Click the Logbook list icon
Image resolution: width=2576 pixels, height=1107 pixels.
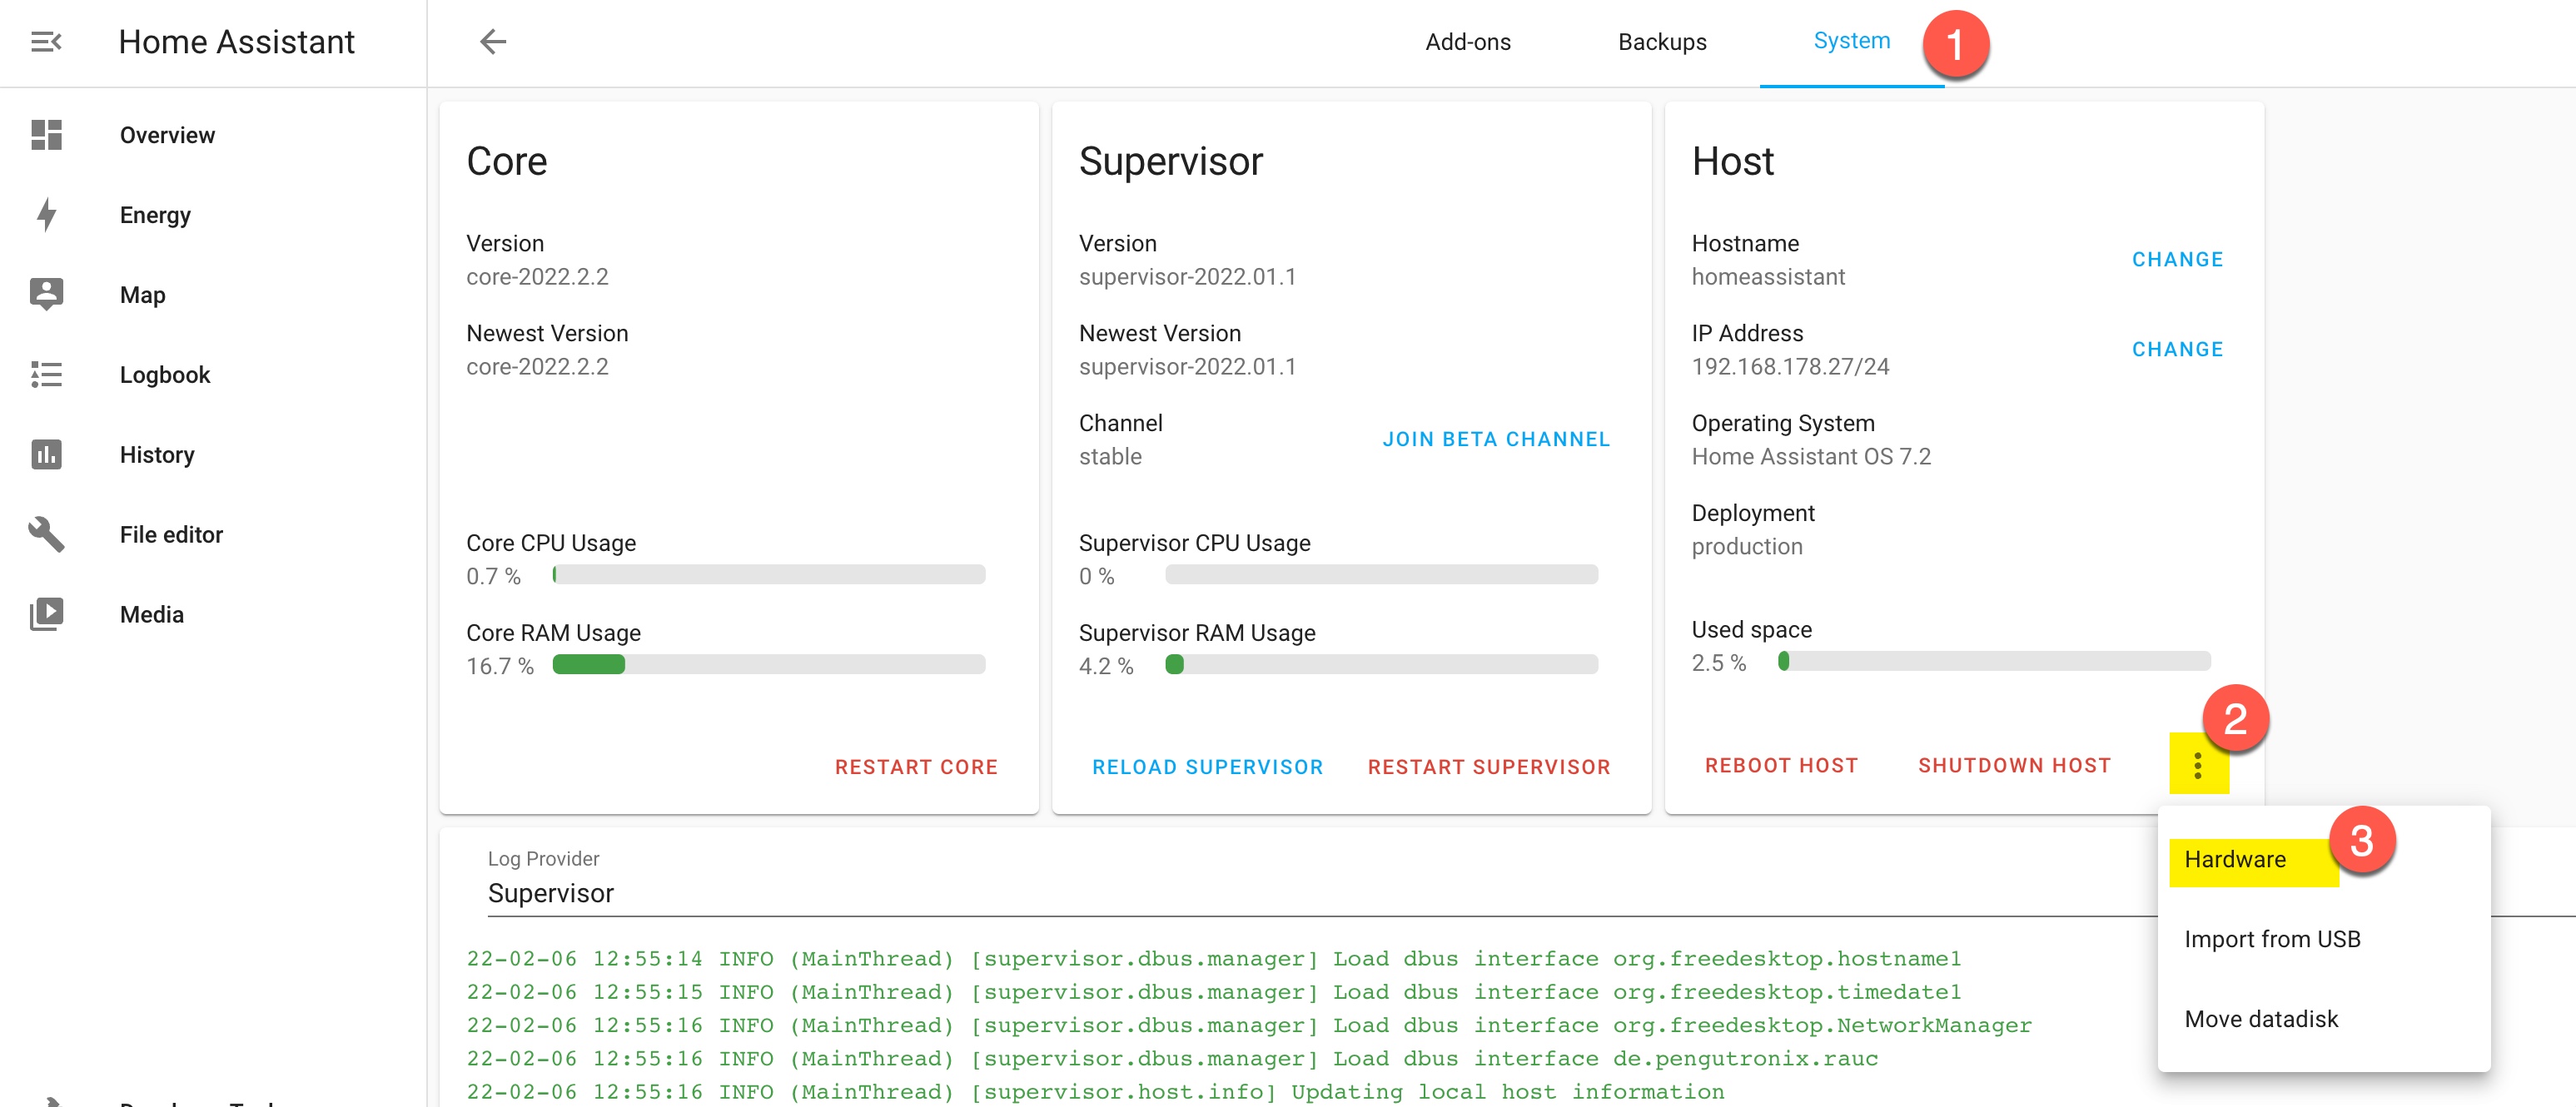46,375
